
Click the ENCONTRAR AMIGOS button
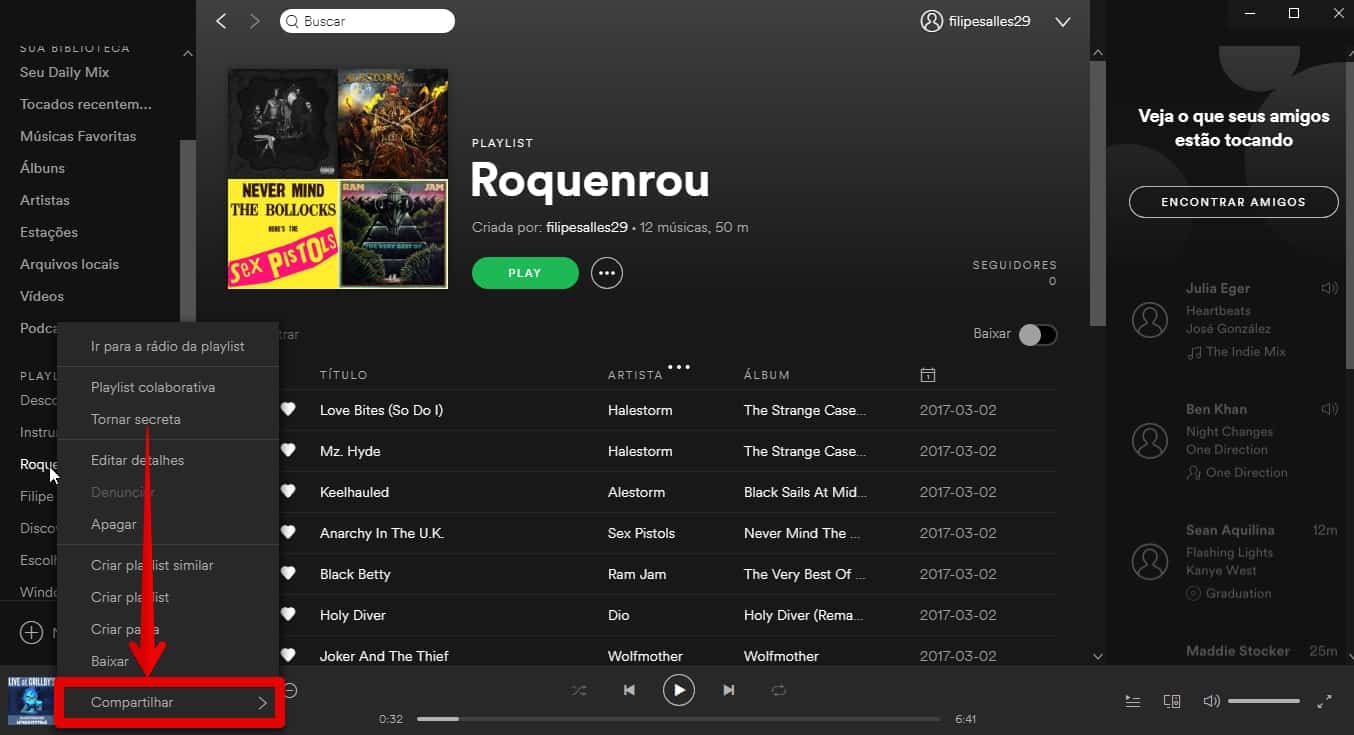(1233, 201)
